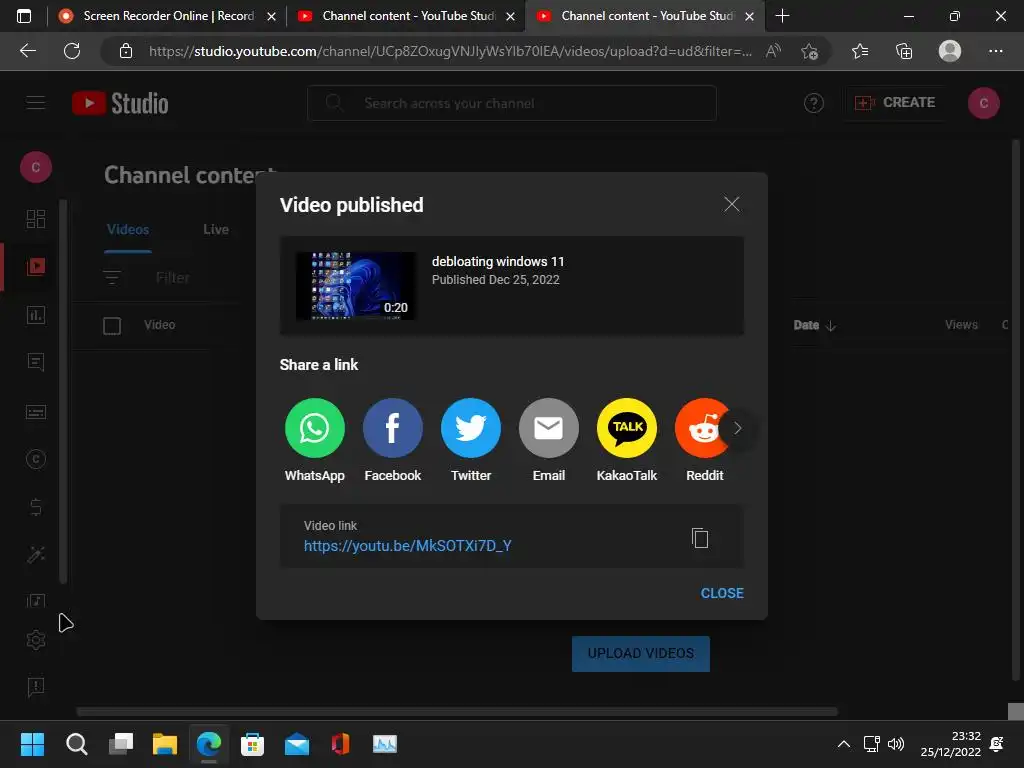Open Windows Start menu
The height and width of the screenshot is (768, 1024).
click(32, 744)
